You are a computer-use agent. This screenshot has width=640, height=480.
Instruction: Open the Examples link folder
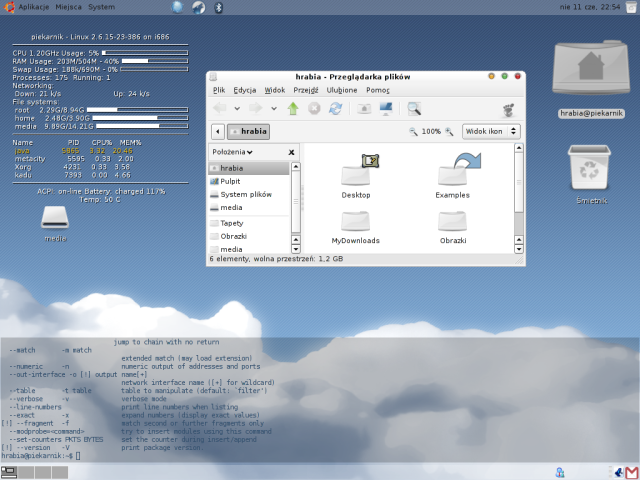click(453, 176)
